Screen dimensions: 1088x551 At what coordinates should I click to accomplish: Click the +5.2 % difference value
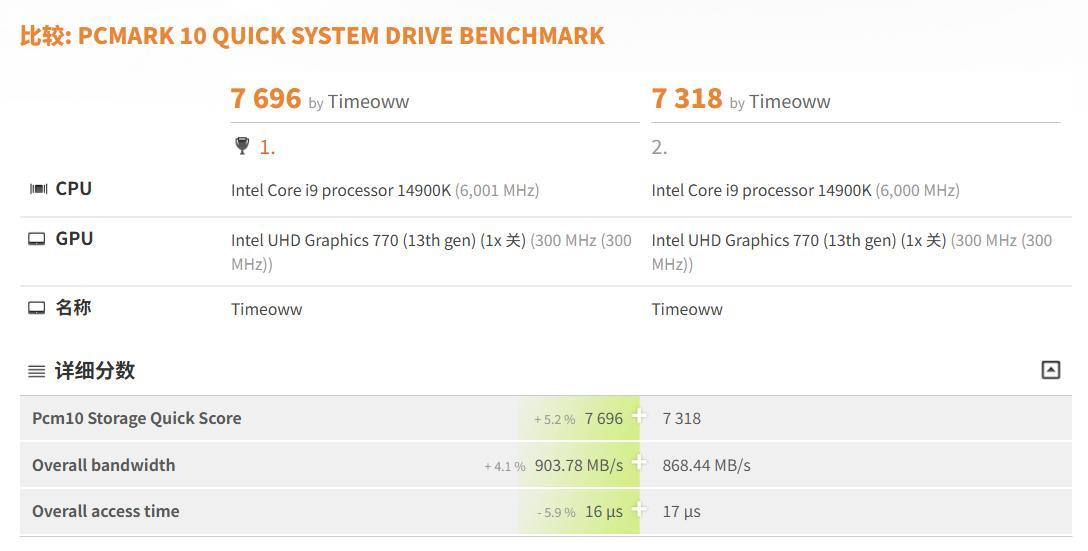click(x=554, y=420)
